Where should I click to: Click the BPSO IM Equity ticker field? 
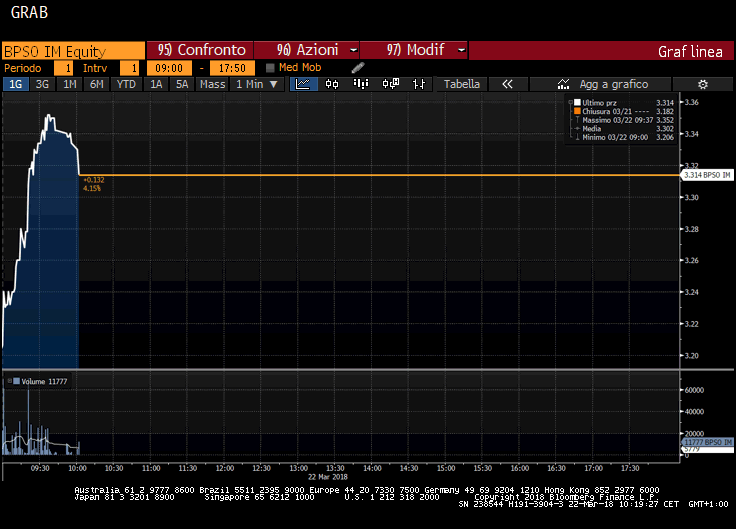pos(72,50)
